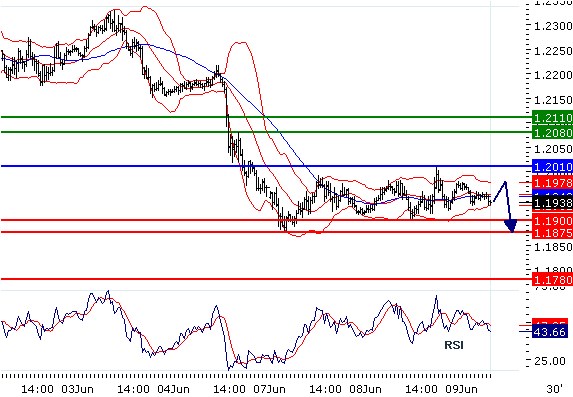Click the 14:00 03Jun time label
The width and height of the screenshot is (573, 397).
57,389
